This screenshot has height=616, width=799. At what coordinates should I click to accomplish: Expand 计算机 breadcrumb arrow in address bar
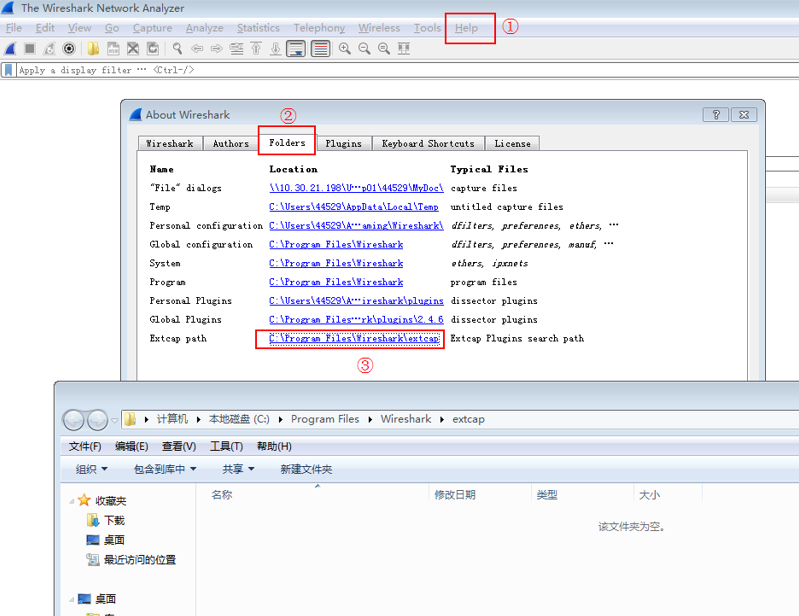pos(198,419)
